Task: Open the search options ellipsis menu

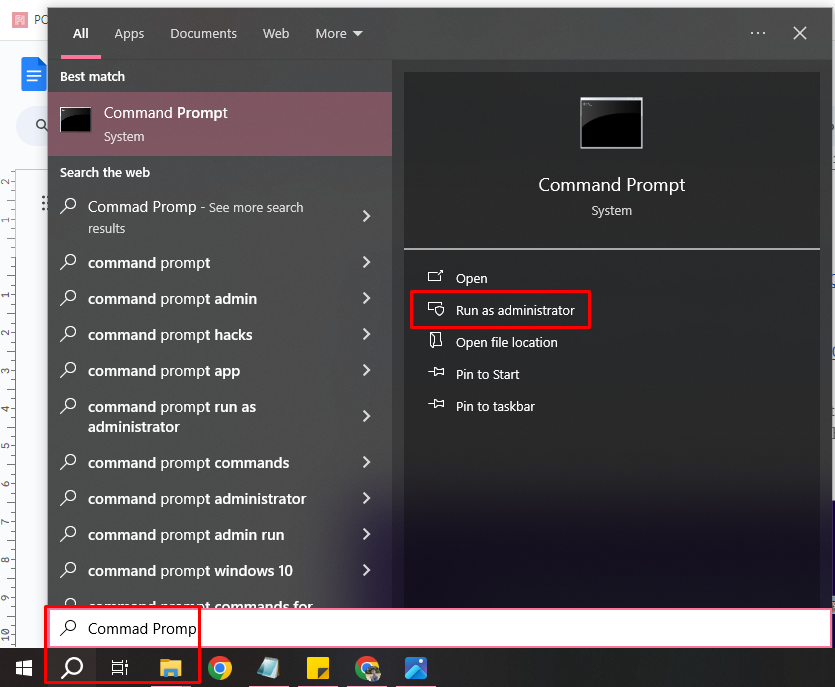Action: (x=758, y=33)
